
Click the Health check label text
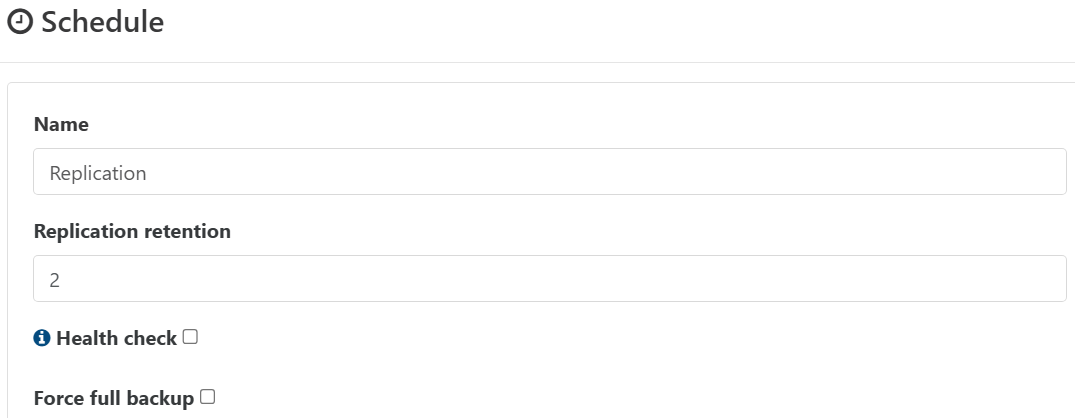tap(116, 338)
